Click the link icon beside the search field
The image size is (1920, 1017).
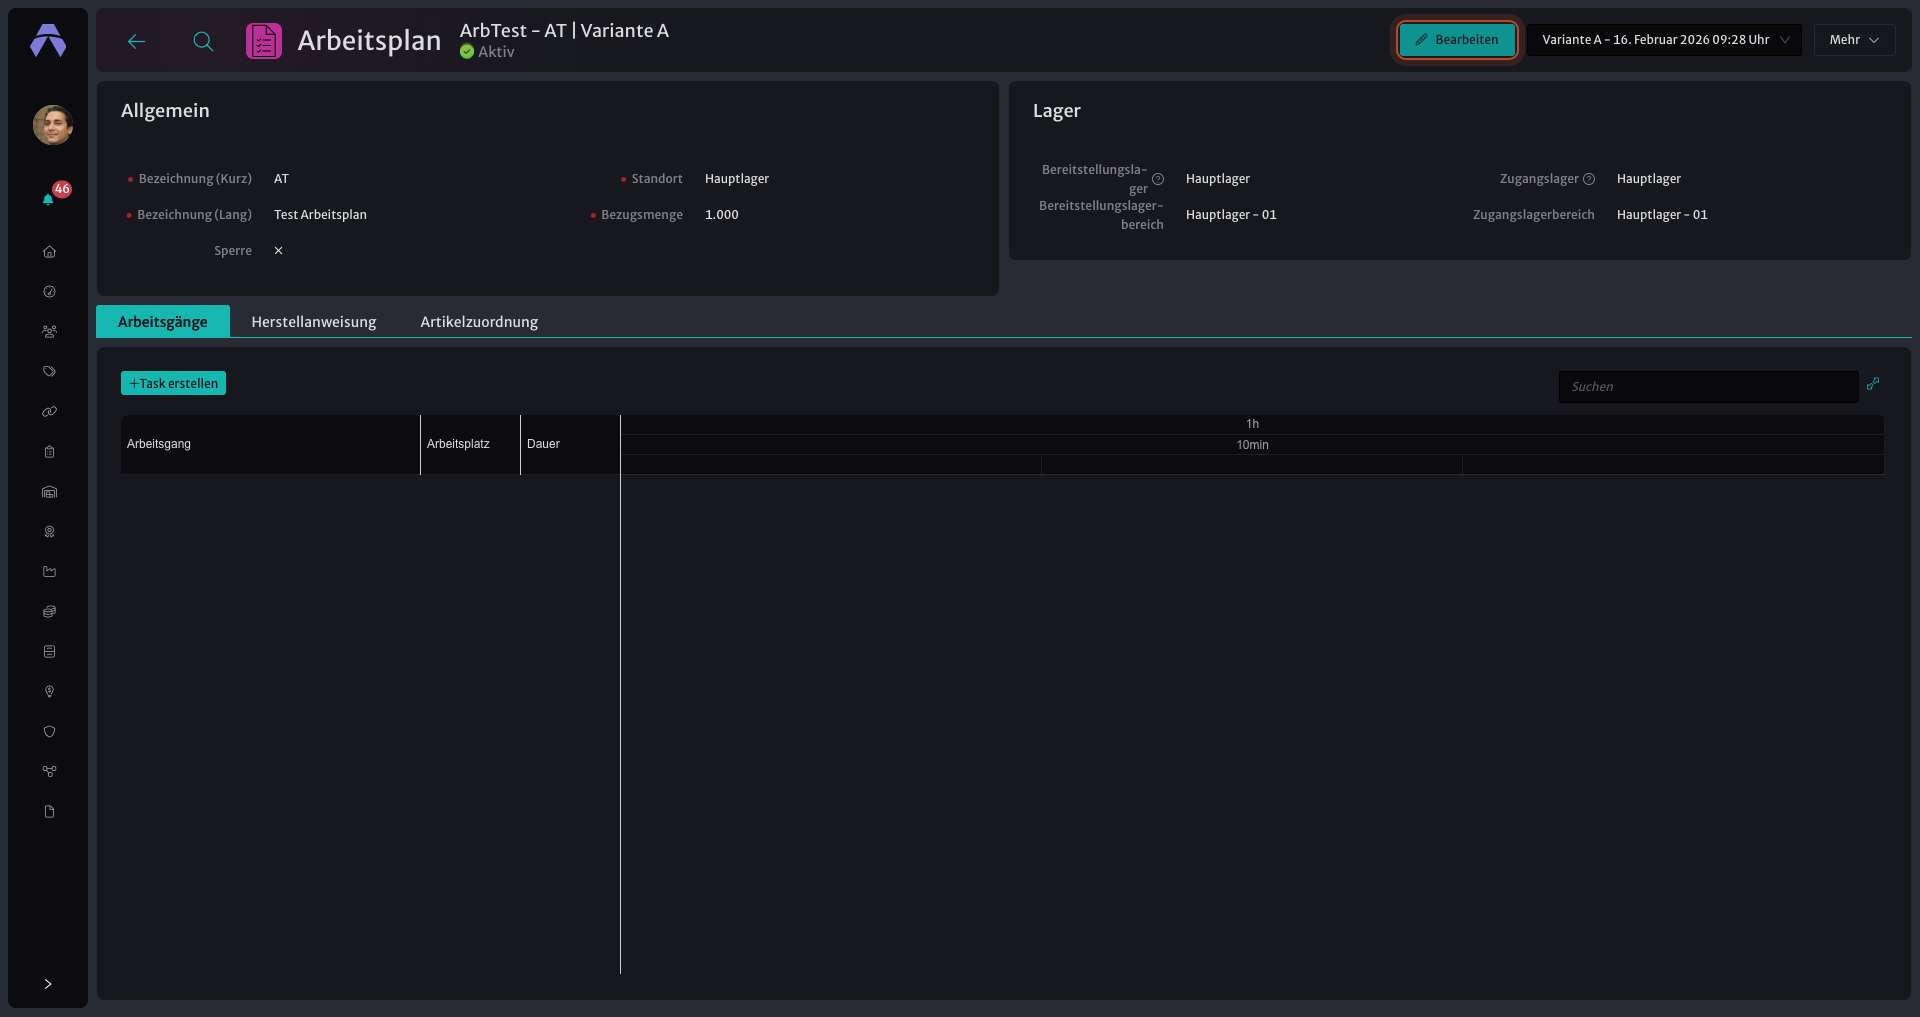(1873, 384)
